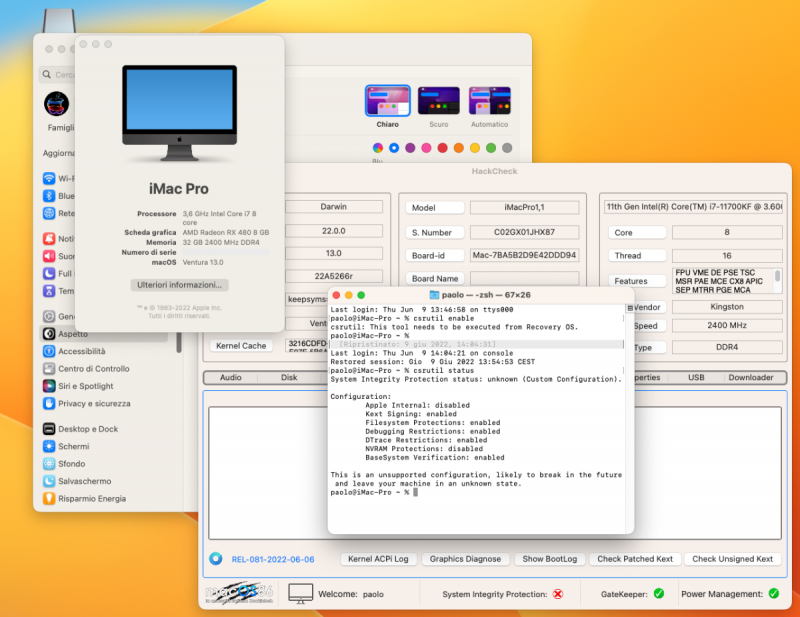Switch to the Audio tab
The width and height of the screenshot is (800, 617).
(x=231, y=378)
